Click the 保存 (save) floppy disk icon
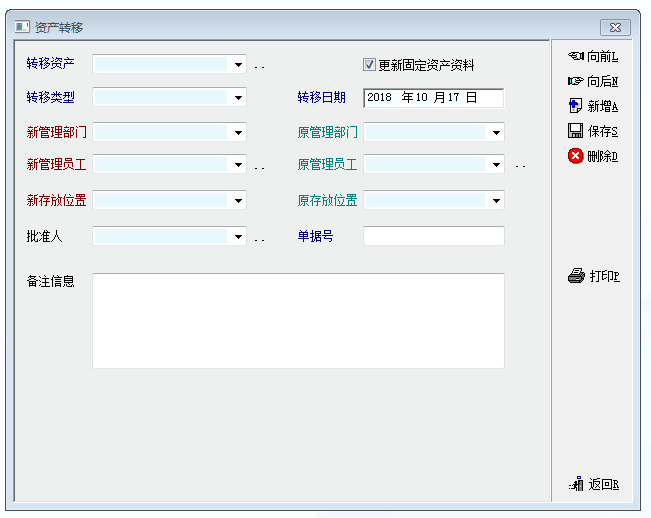 (x=575, y=131)
